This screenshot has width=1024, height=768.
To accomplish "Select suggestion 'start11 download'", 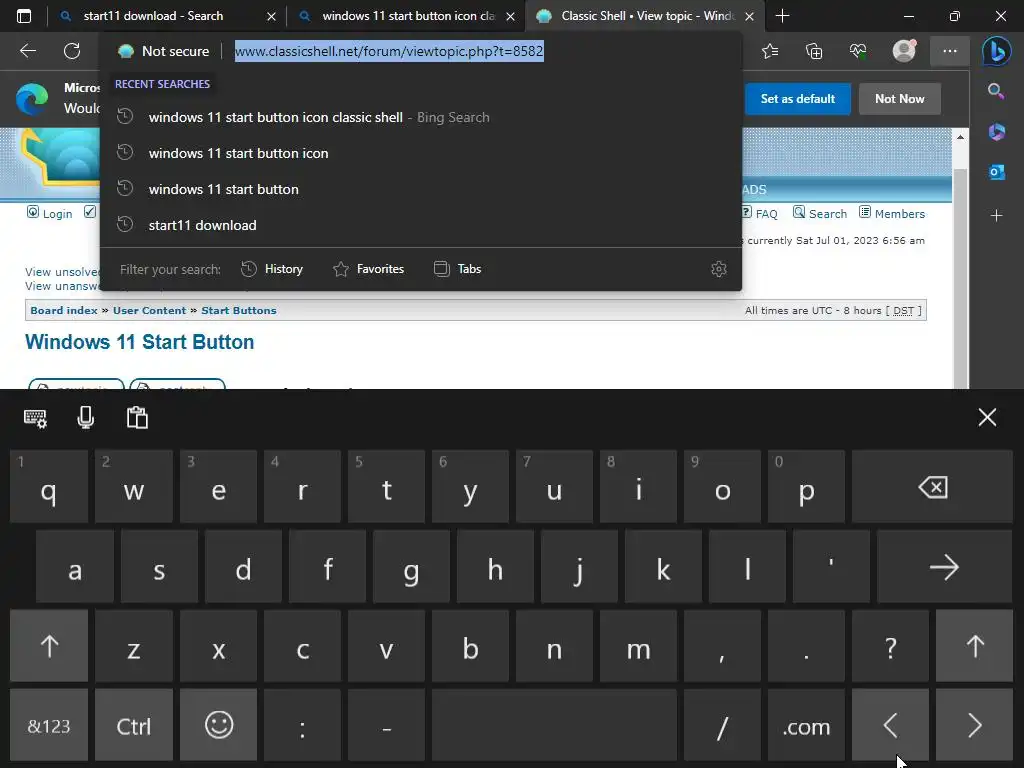I will pyautogui.click(x=421, y=225).
